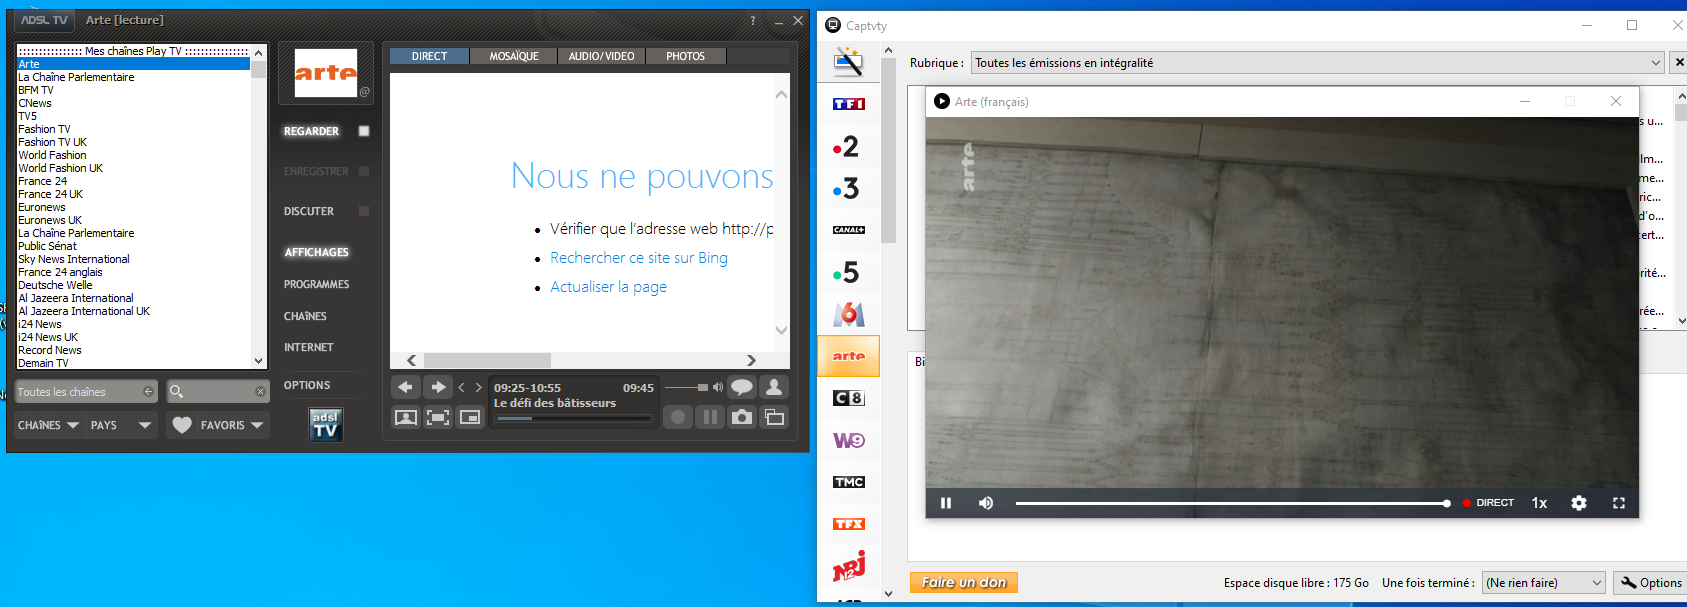This screenshot has height=607, width=1687.
Task: Toggle the REGARDER checkbox
Action: pyautogui.click(x=364, y=131)
